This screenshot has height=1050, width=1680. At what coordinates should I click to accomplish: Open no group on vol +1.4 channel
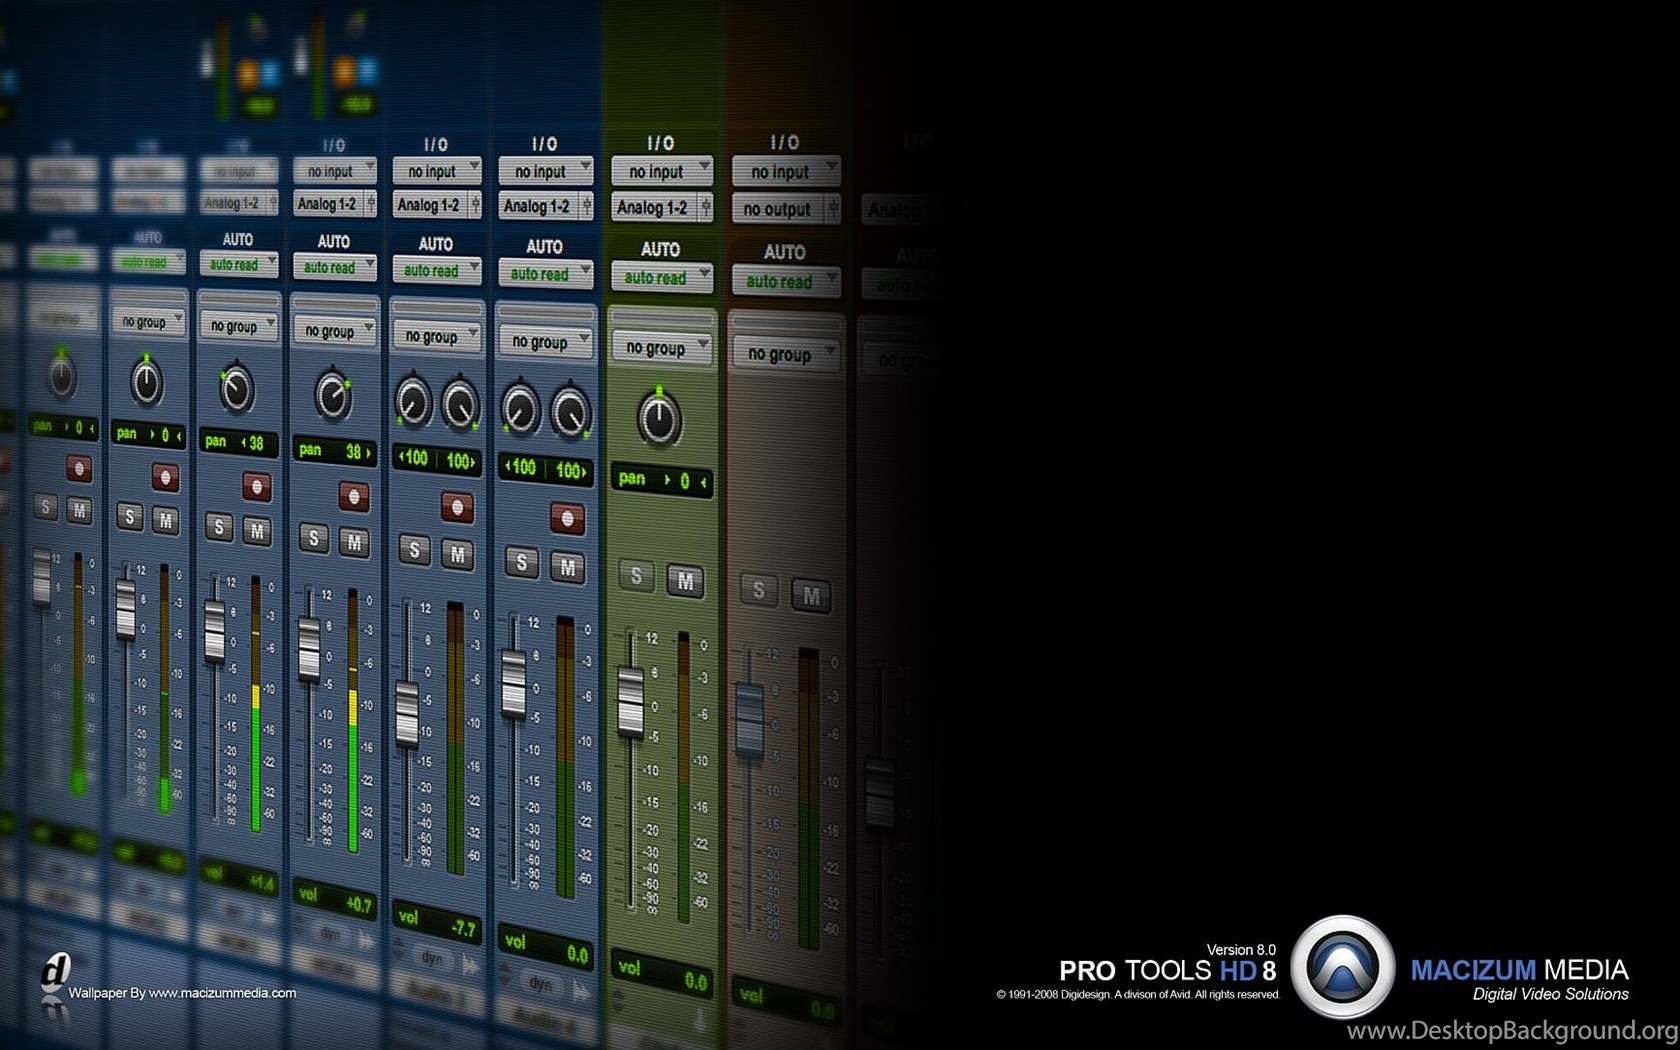239,326
